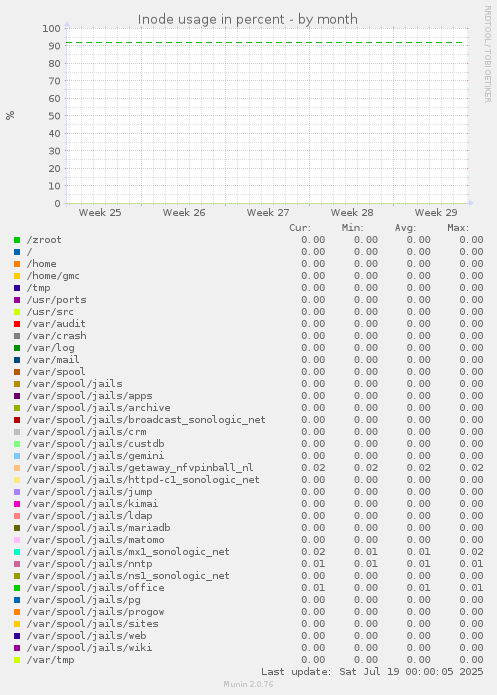Click the 'Week 29' x-axis label

coord(436,212)
